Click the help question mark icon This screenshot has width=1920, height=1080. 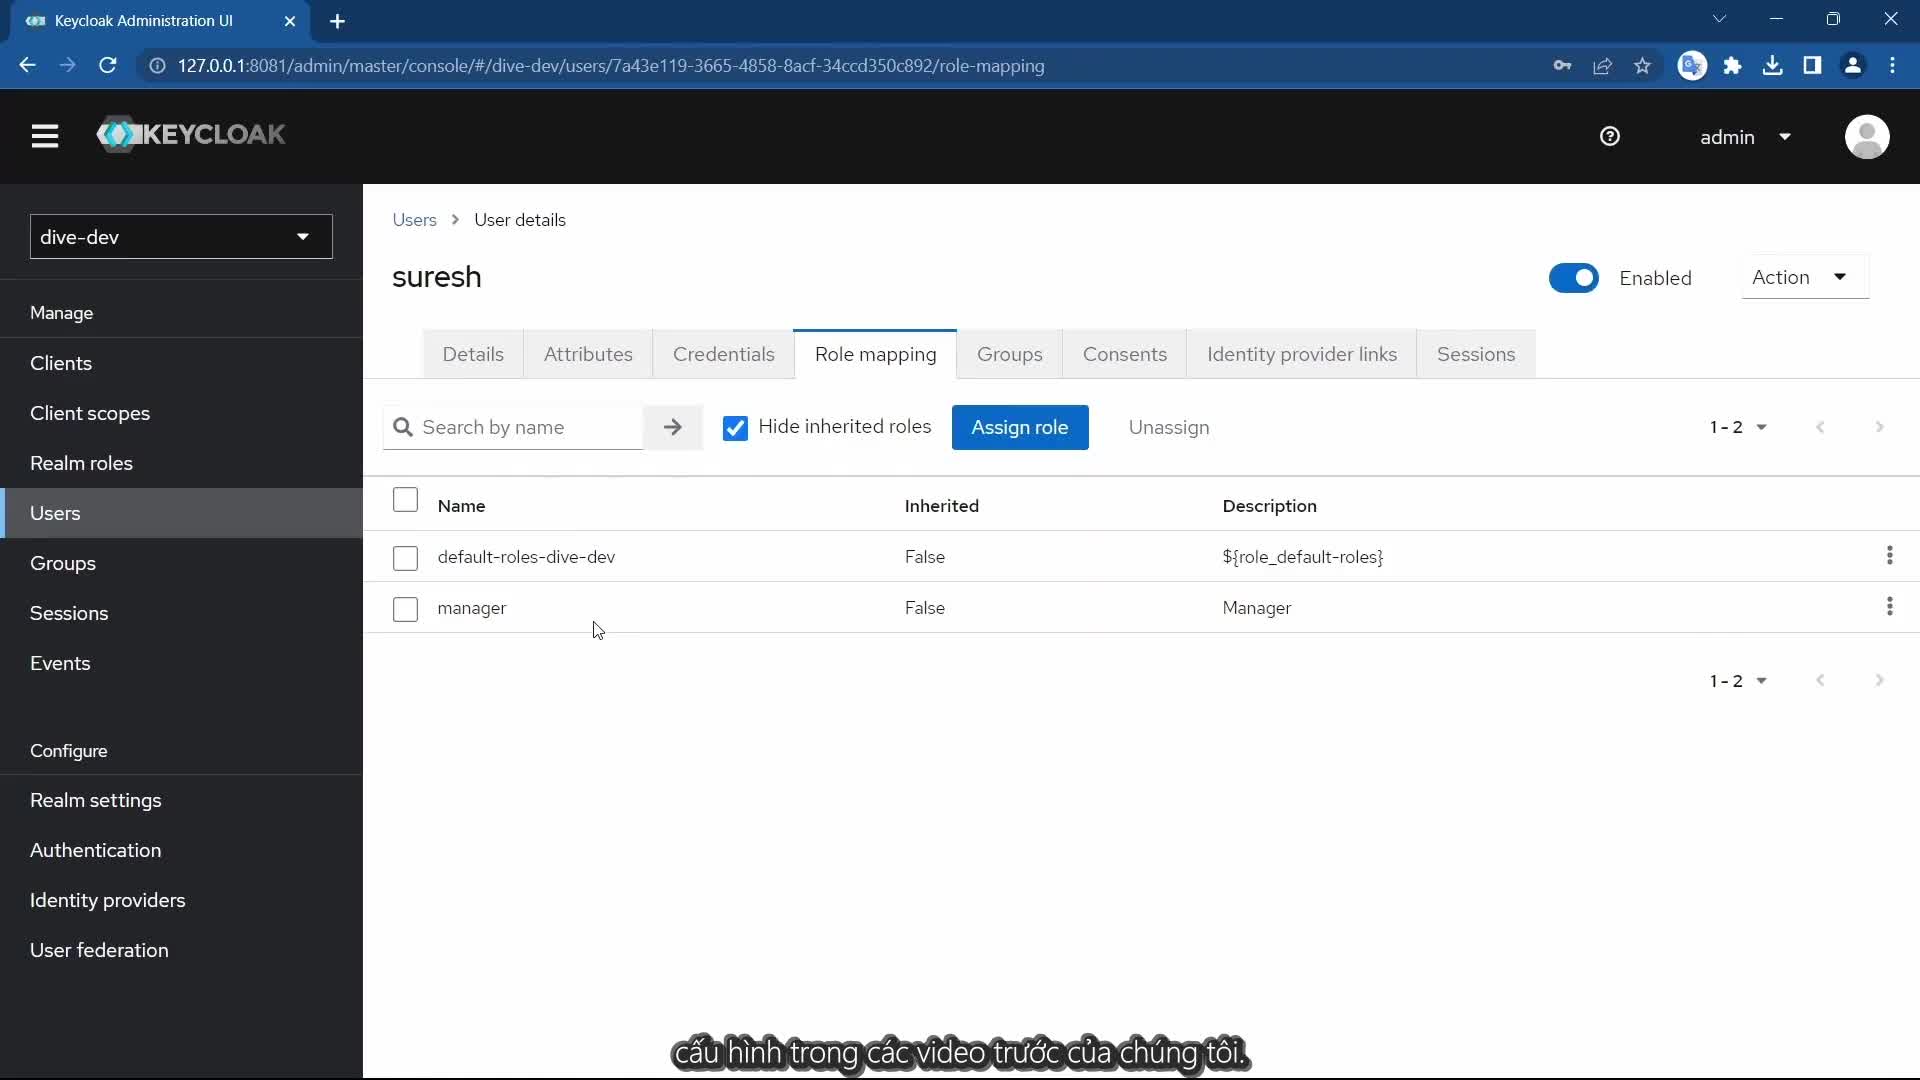tap(1609, 137)
